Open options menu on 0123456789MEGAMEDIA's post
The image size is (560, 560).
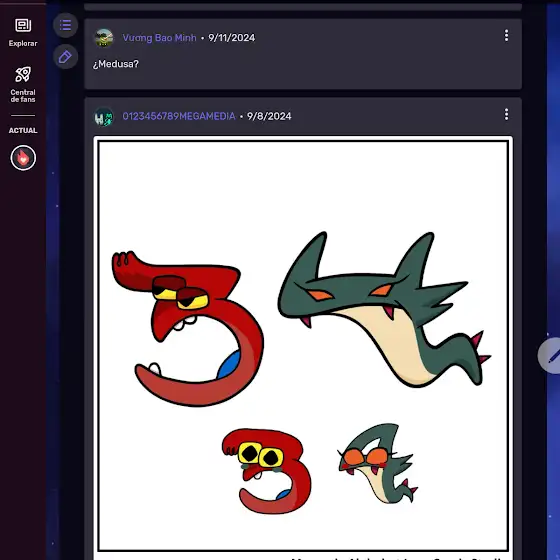click(x=506, y=115)
